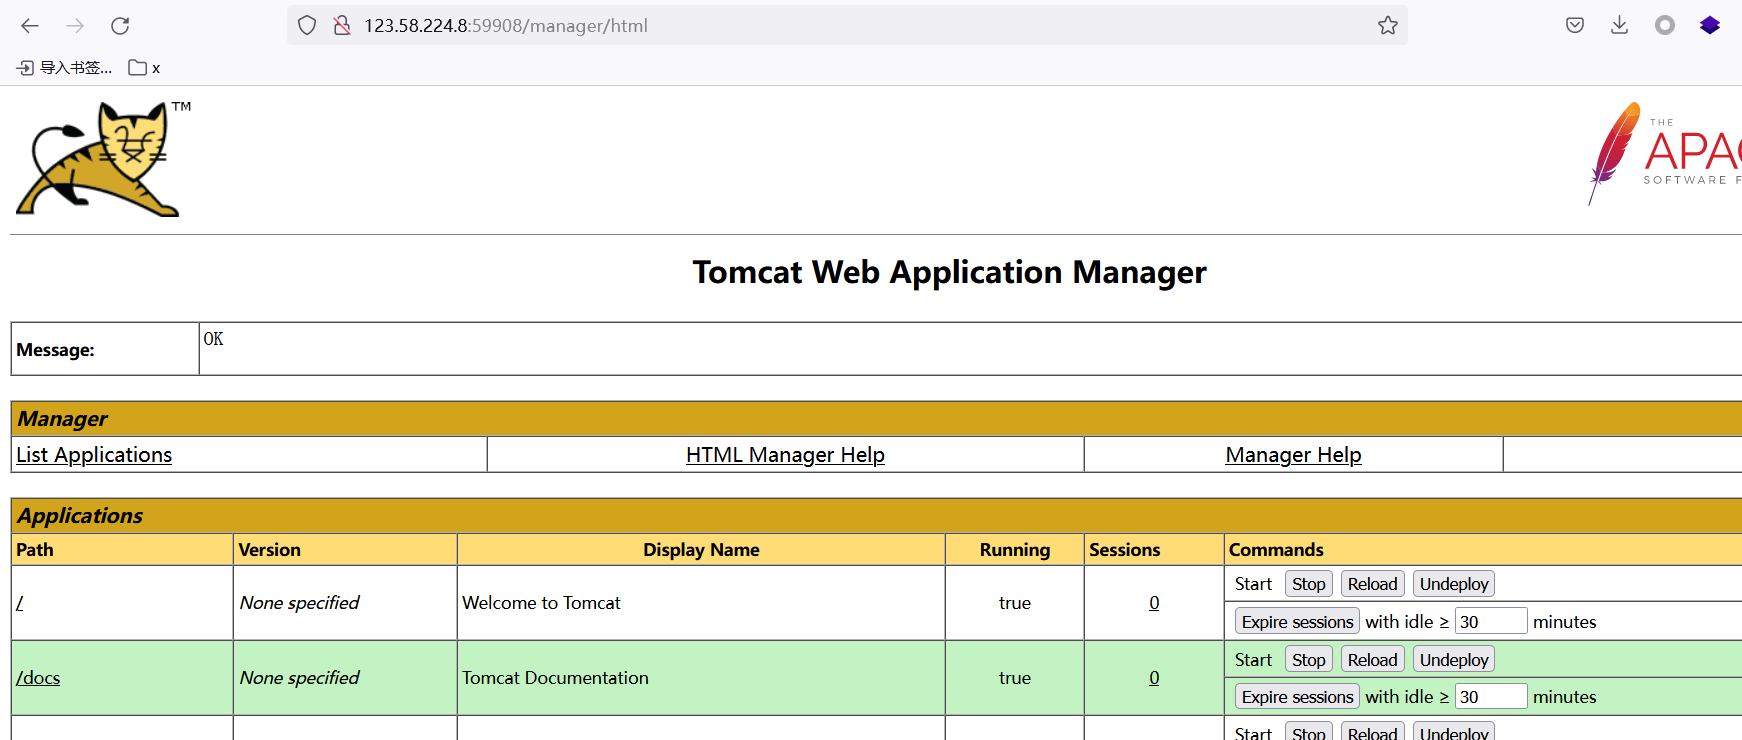The height and width of the screenshot is (740, 1742).
Task: Click the 'Version' column header
Action: [x=269, y=550]
